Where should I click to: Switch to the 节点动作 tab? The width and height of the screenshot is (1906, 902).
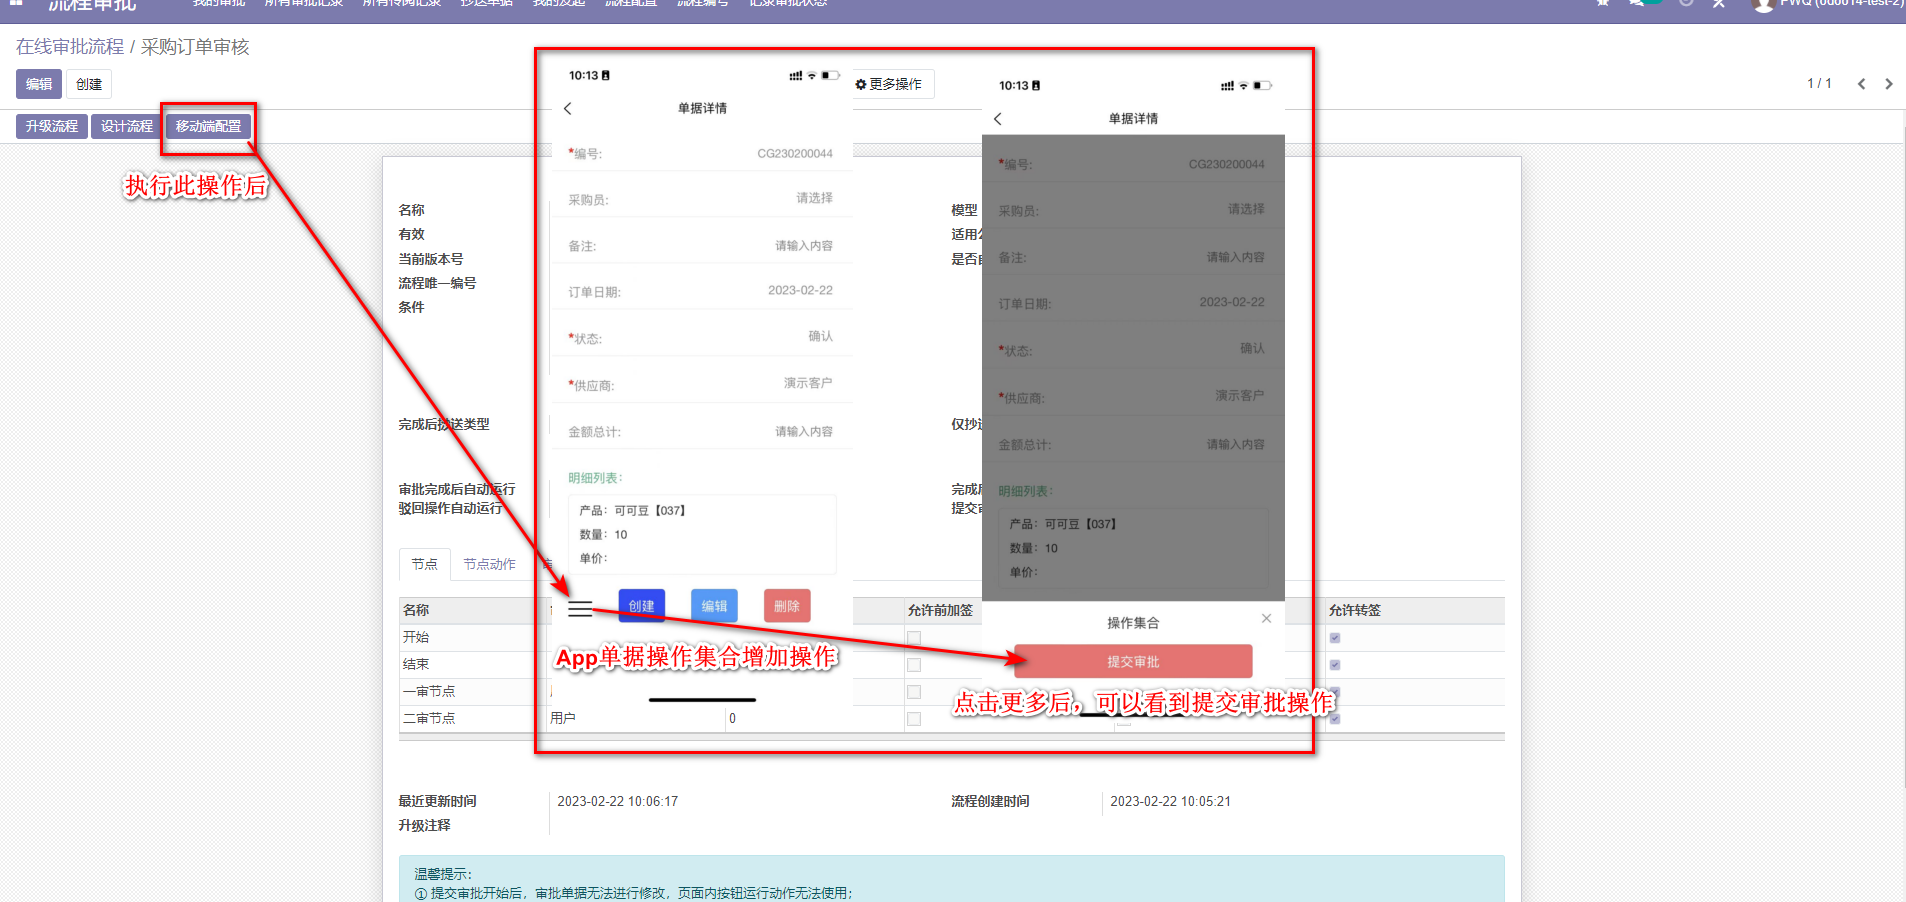(489, 565)
